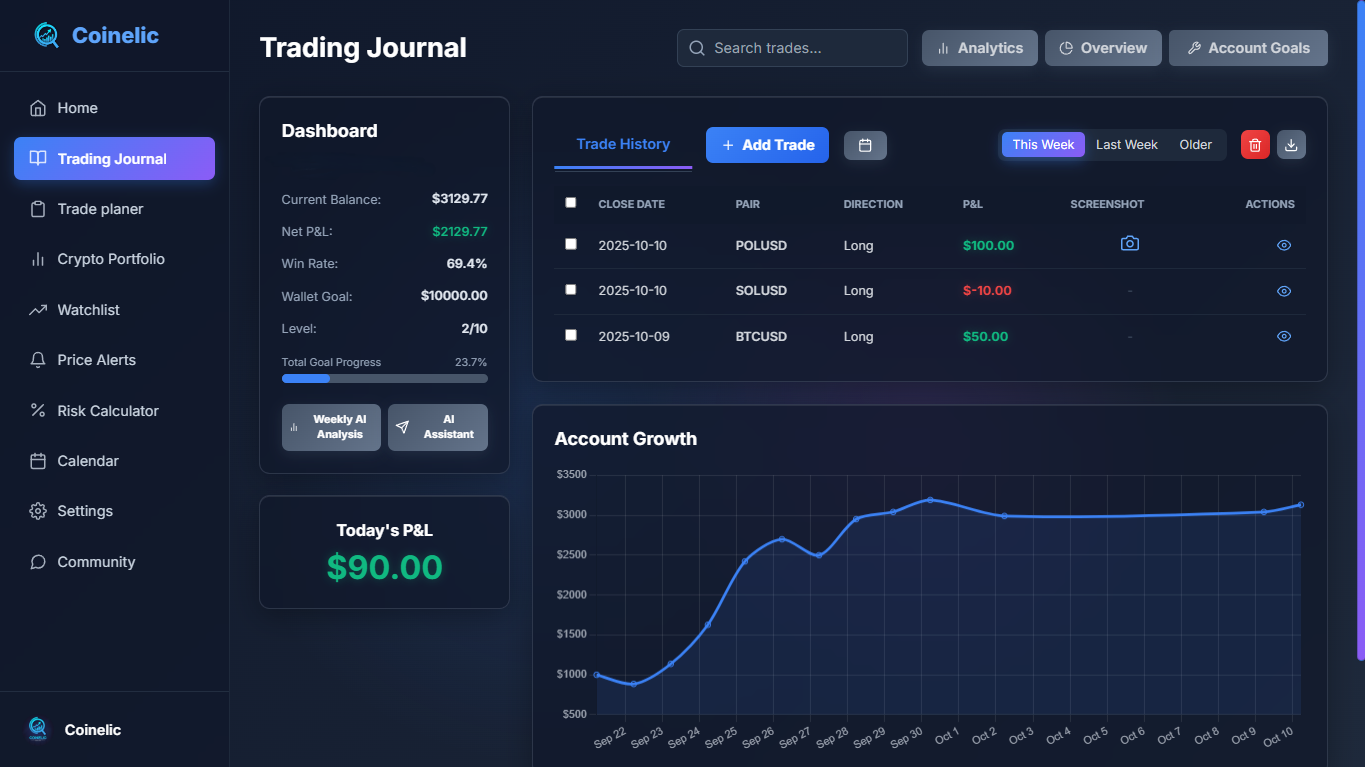
Task: Select the Older trades filter
Action: tap(1195, 144)
